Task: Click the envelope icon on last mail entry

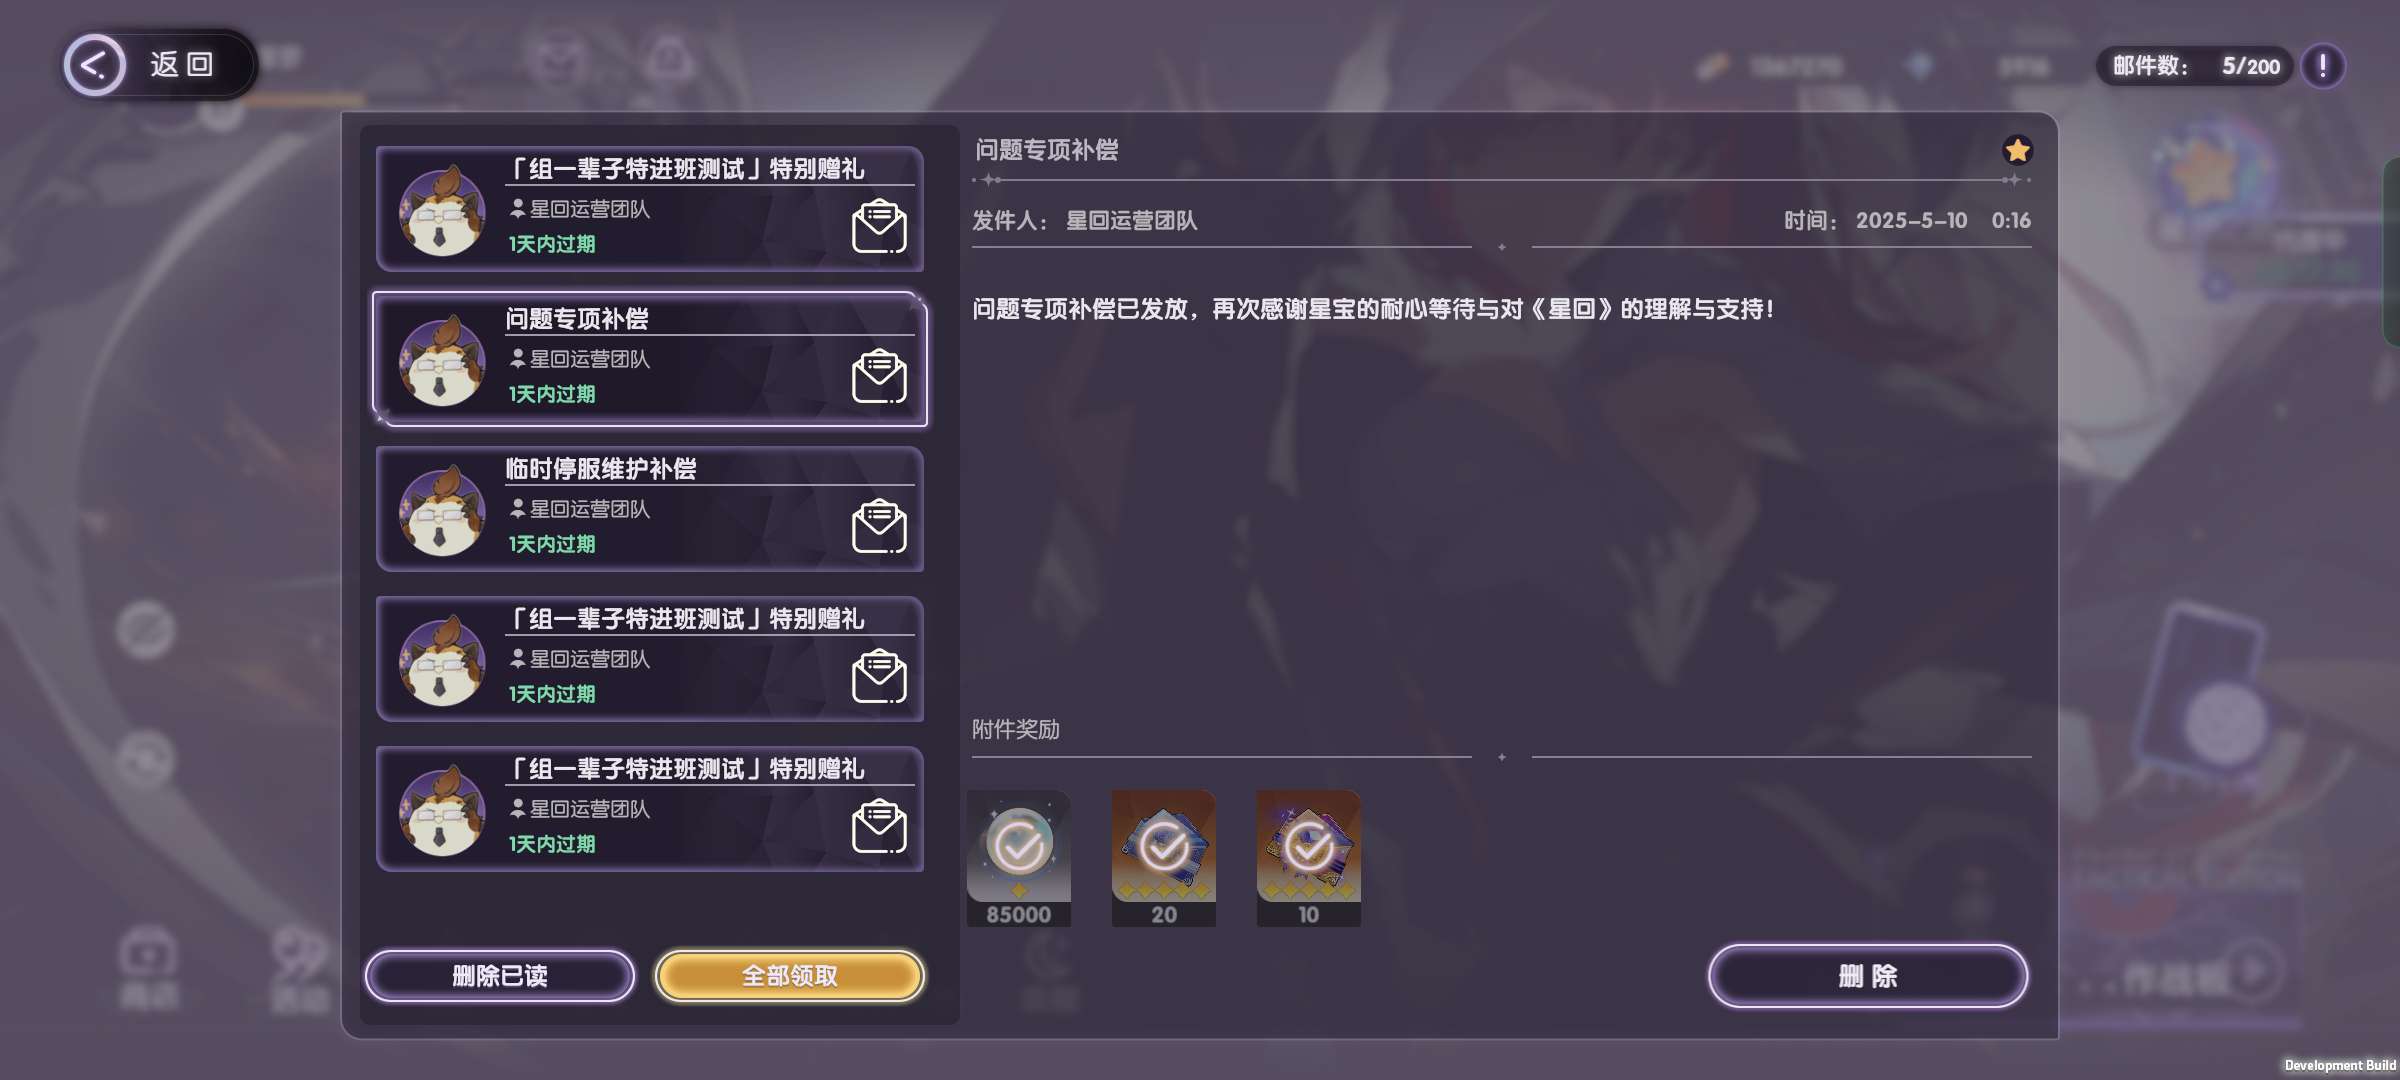Action: (x=879, y=827)
